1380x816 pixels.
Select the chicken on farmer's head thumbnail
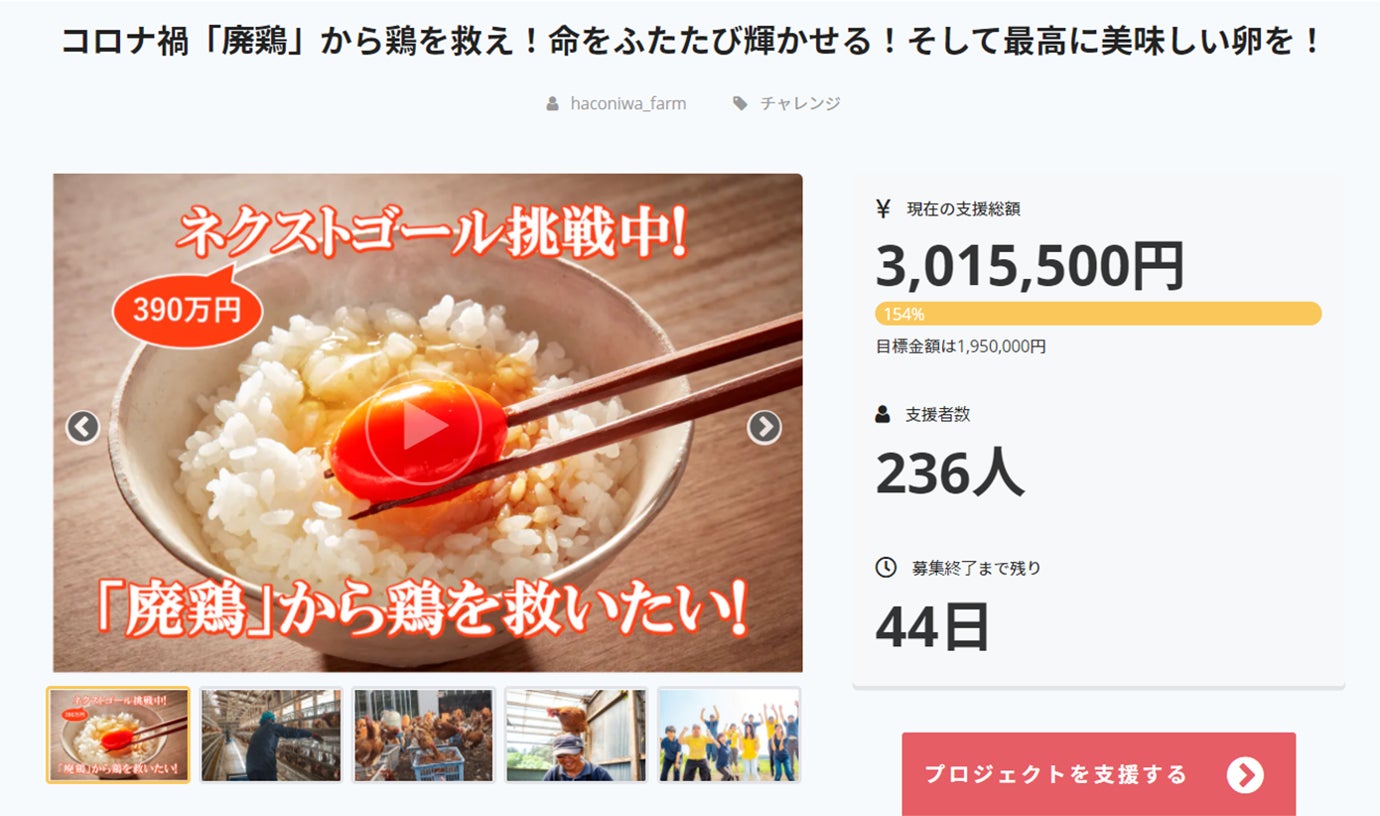(576, 735)
